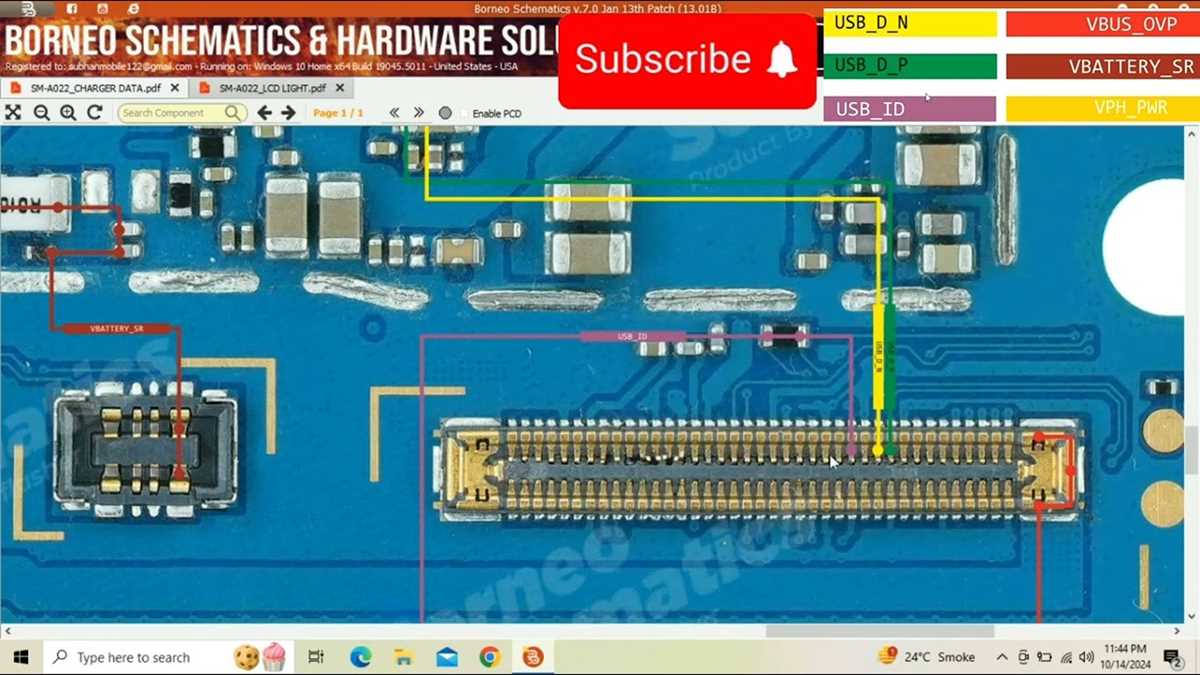
Task: Click the fit-to-screen expand icon
Action: 13,113
